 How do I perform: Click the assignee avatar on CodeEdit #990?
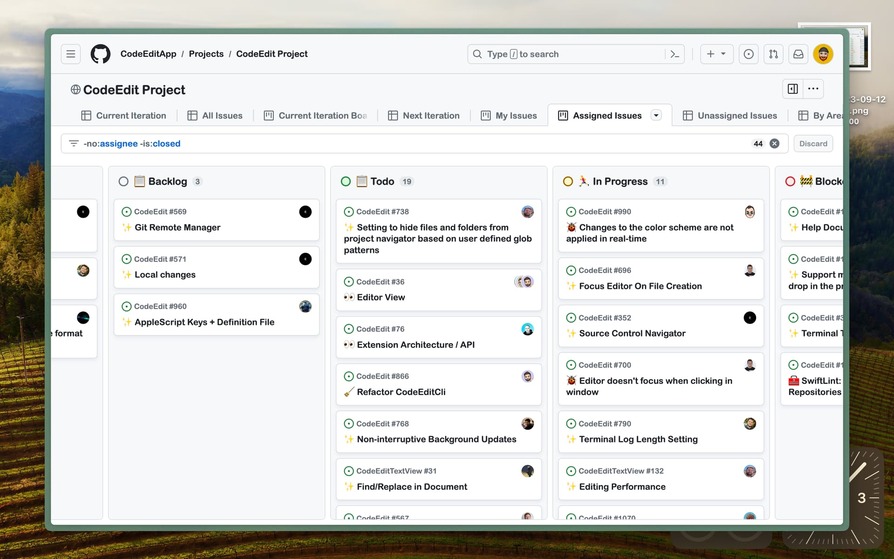pos(750,212)
